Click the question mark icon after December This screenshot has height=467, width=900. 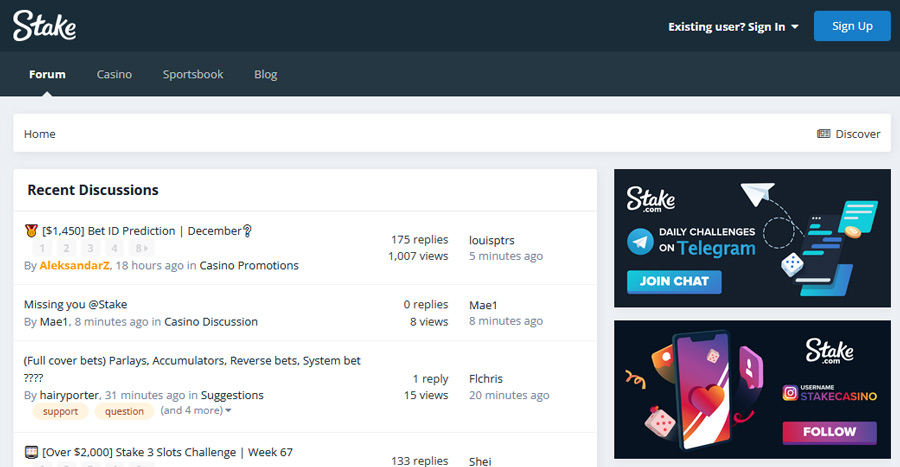coord(247,231)
